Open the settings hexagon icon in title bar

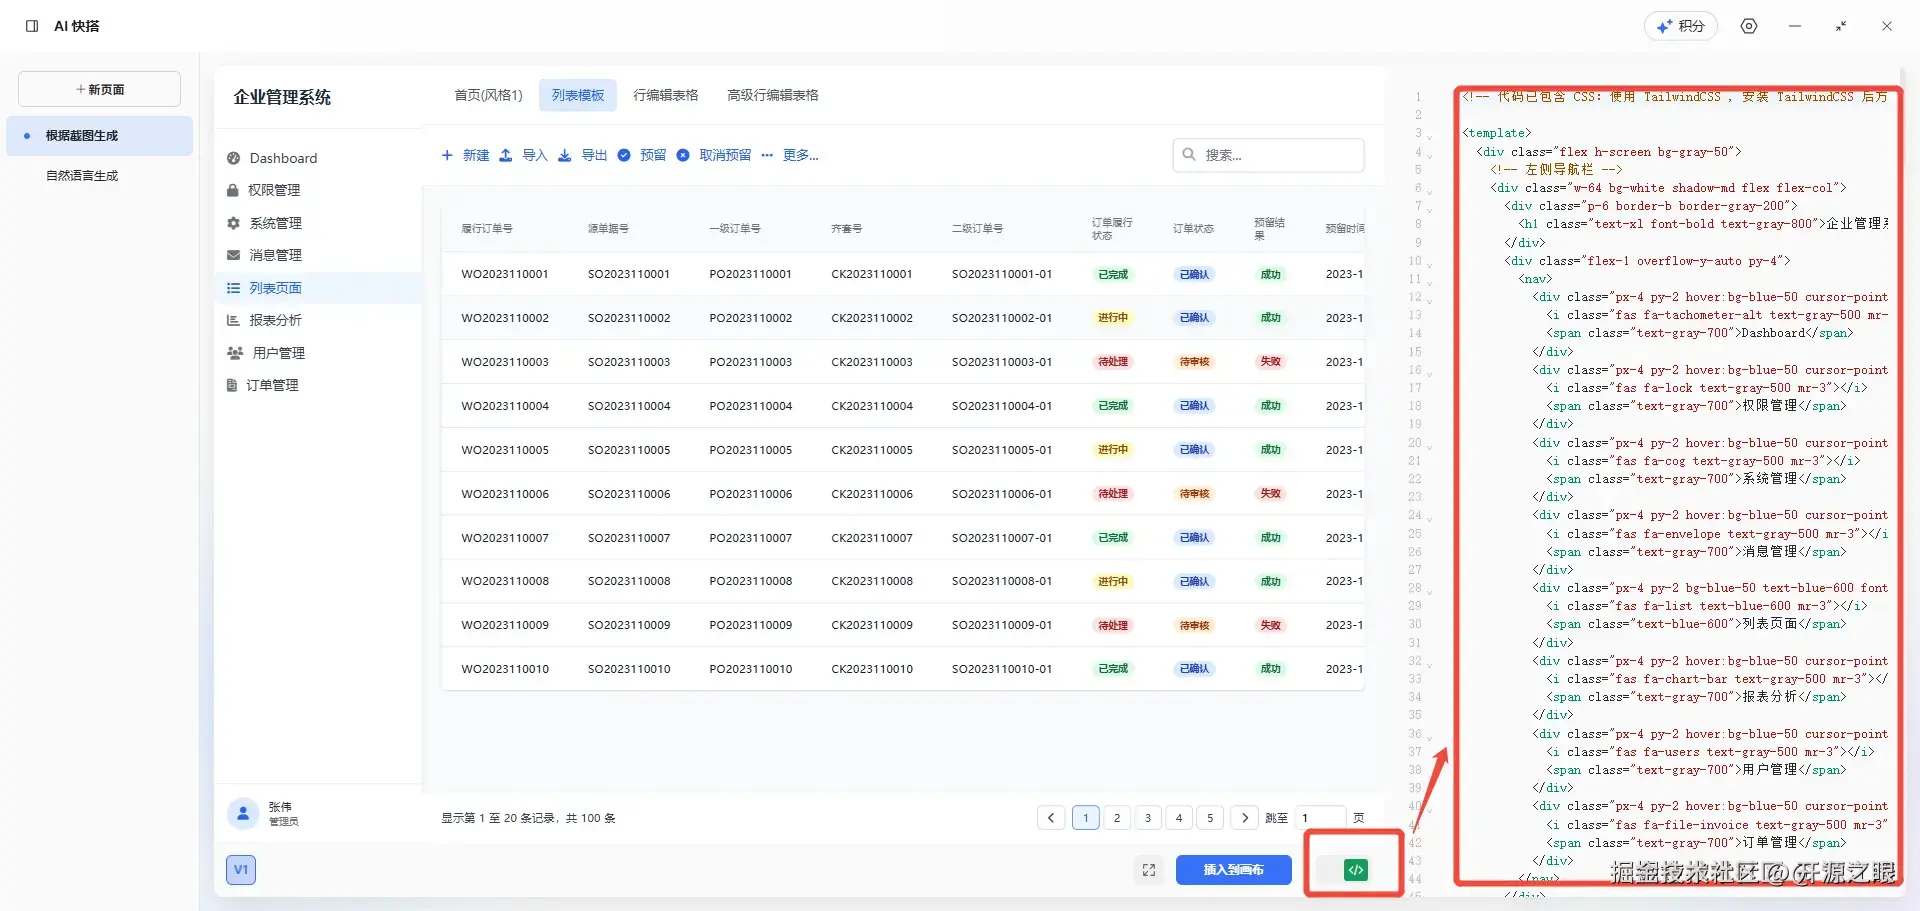(x=1749, y=26)
